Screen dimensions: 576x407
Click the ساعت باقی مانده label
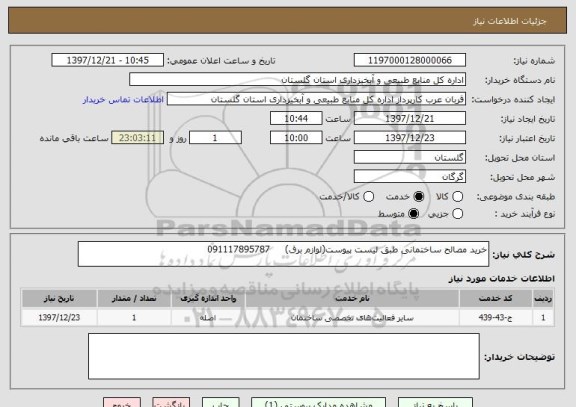pyautogui.click(x=74, y=138)
